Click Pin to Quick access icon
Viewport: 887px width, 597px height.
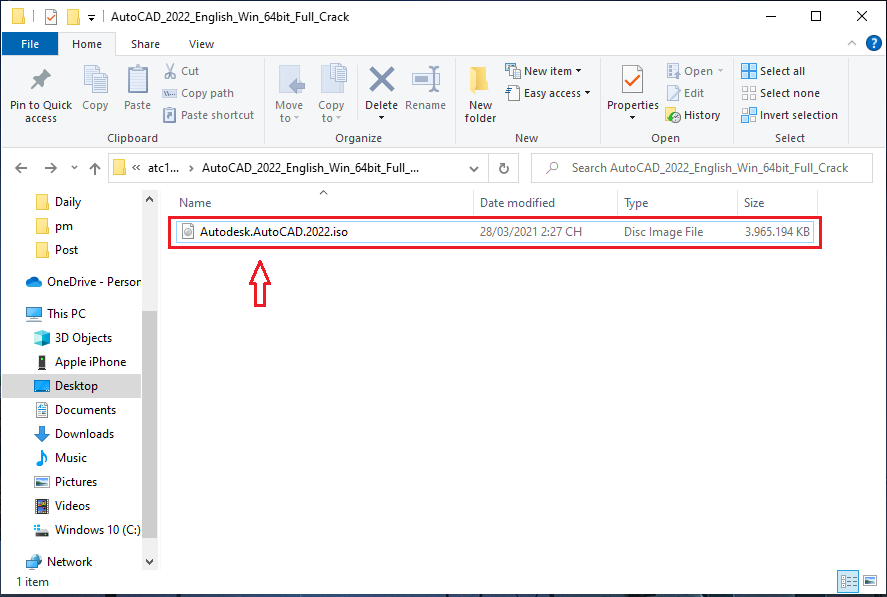pos(41,80)
